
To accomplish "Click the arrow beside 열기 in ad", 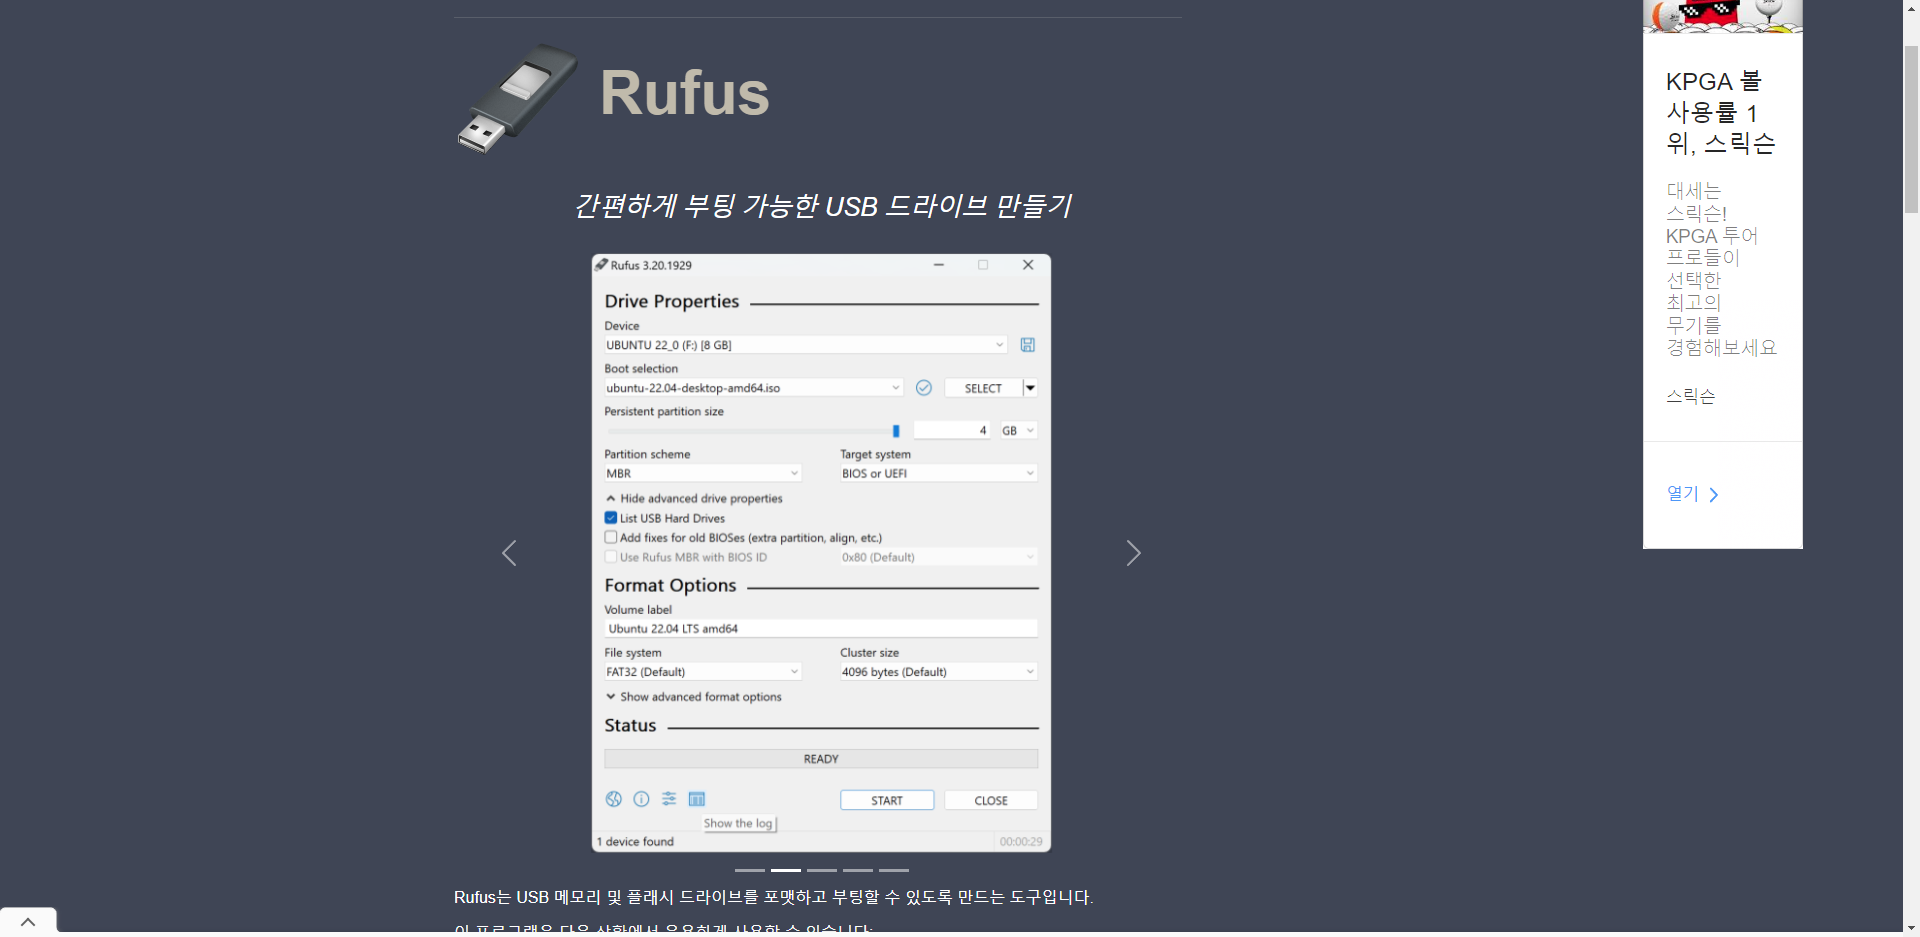I will click(x=1714, y=495).
